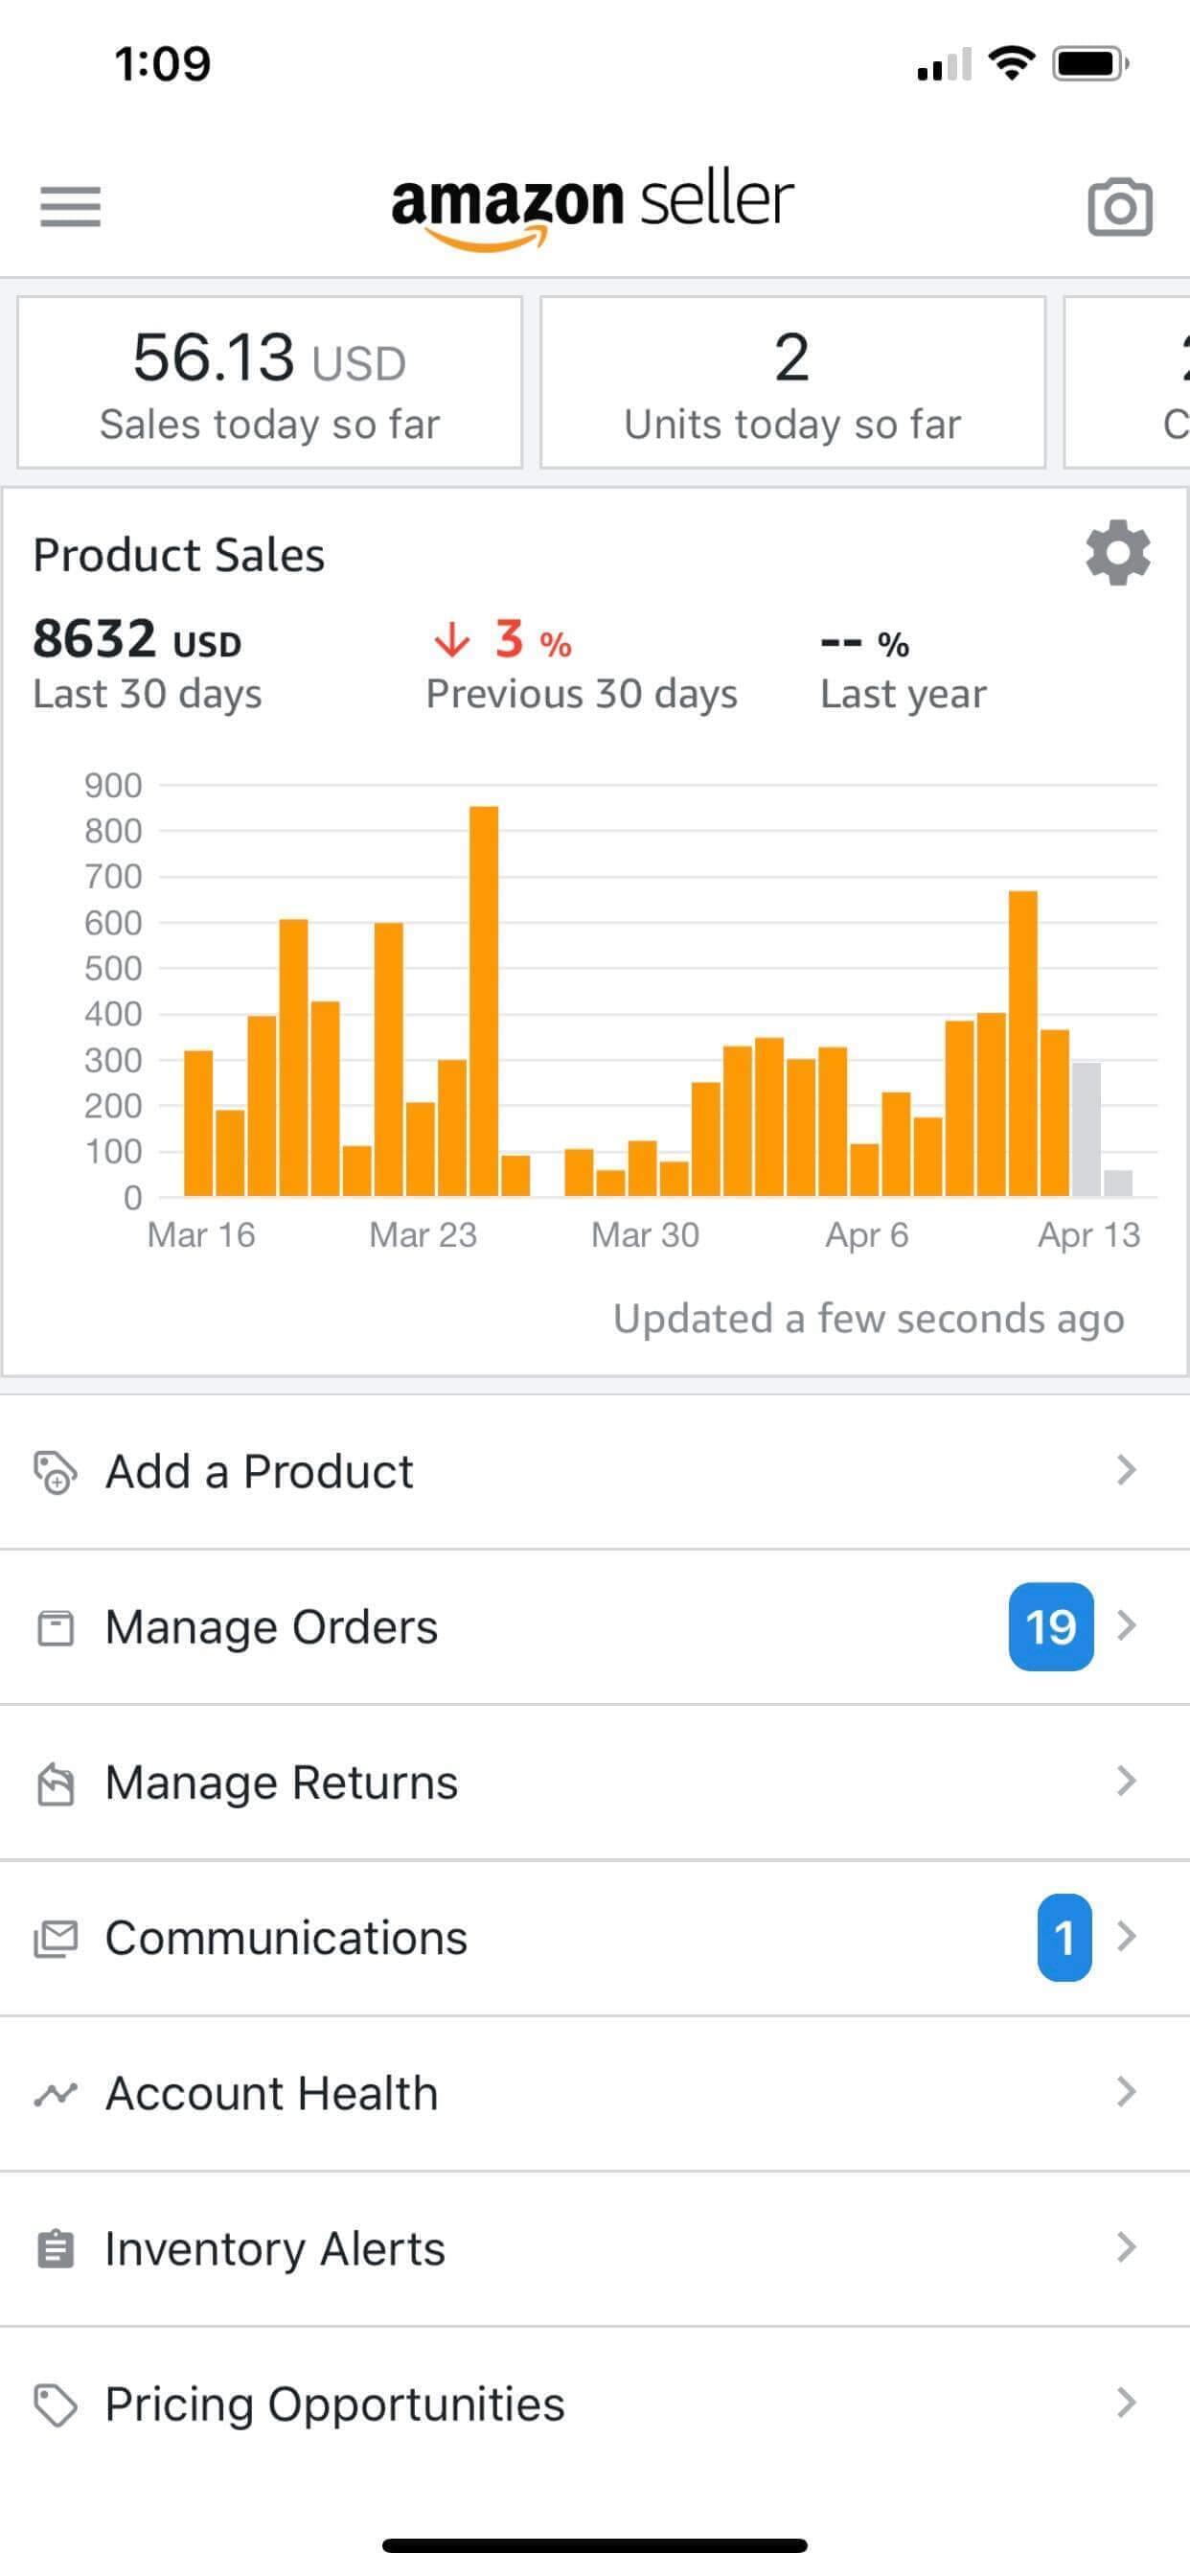
Task: Tap the Manage Returns box icon
Action: [55, 1783]
